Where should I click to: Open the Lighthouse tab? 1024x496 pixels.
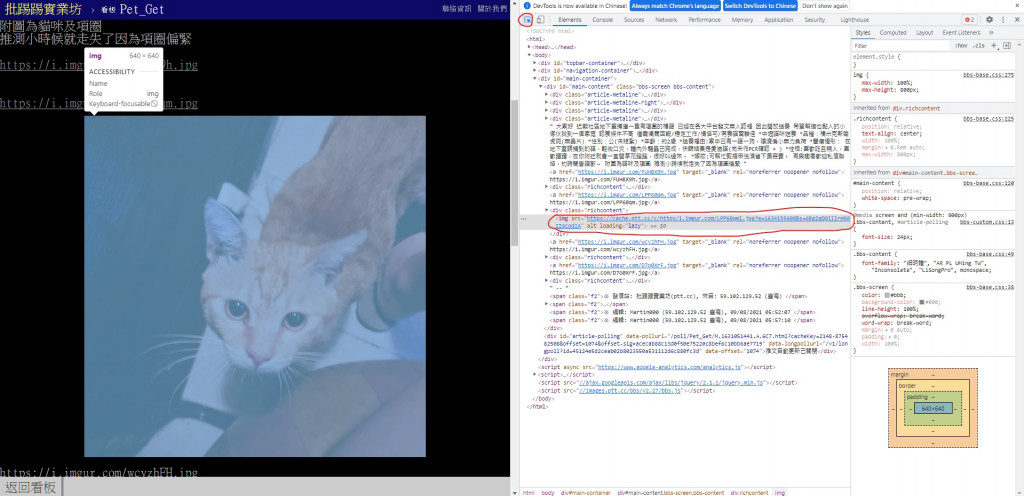click(x=854, y=20)
